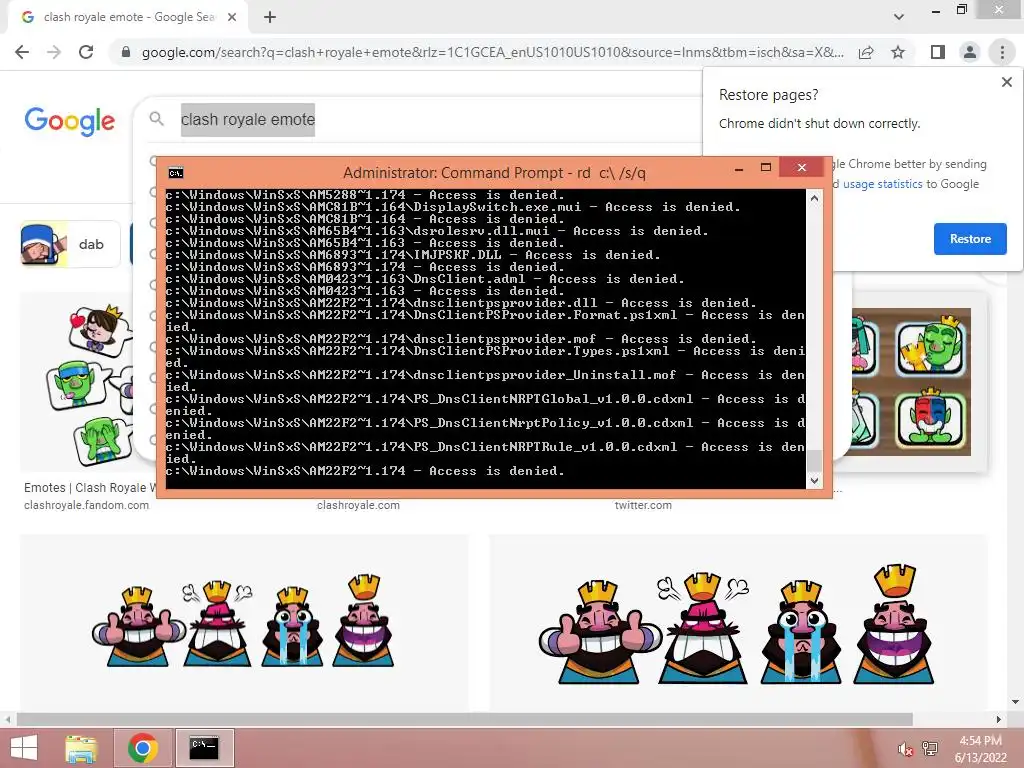Click the Command Prompt scrollbar up arrow

click(814, 198)
